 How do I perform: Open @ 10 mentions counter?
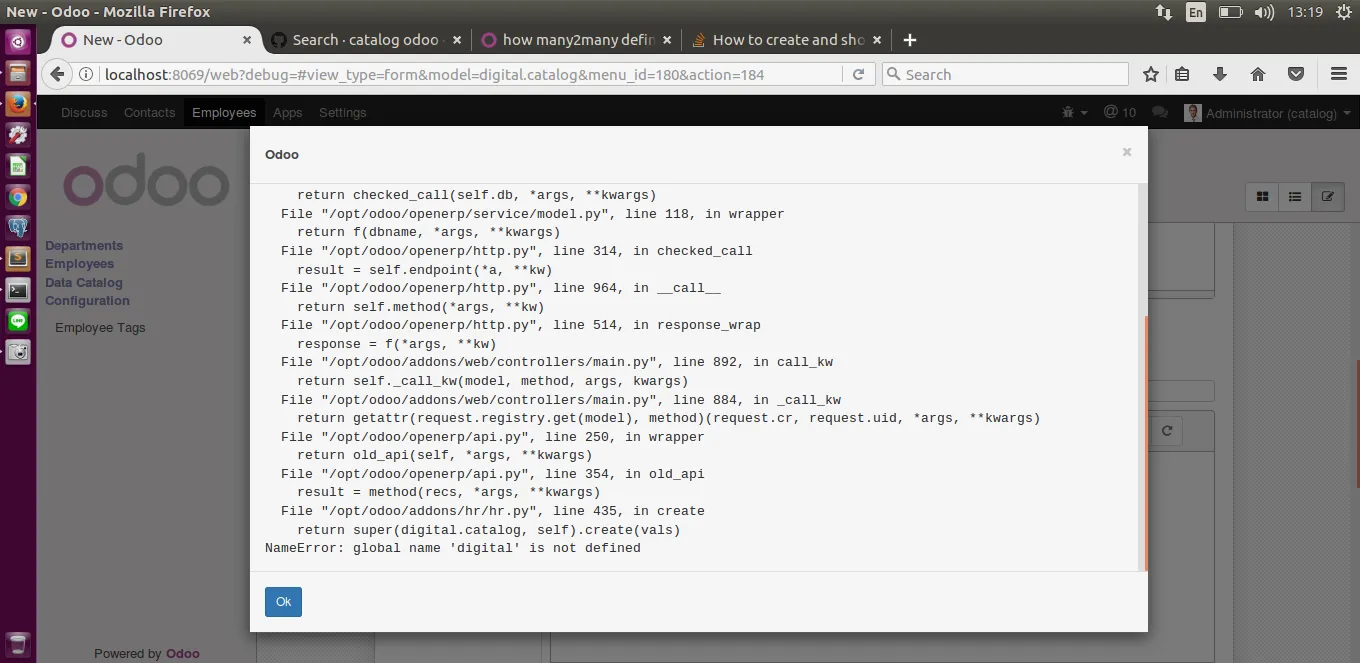click(1120, 113)
